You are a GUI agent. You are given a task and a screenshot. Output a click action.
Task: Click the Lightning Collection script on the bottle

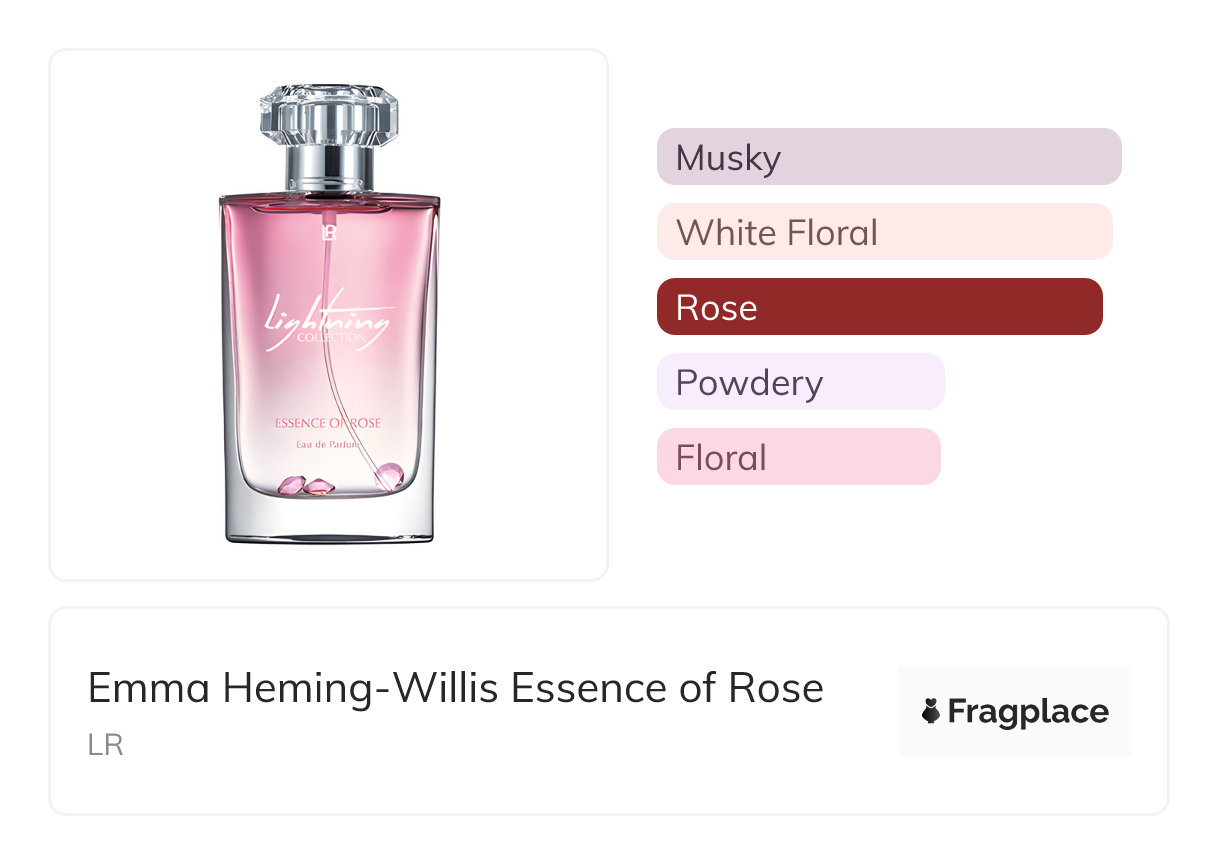(329, 321)
